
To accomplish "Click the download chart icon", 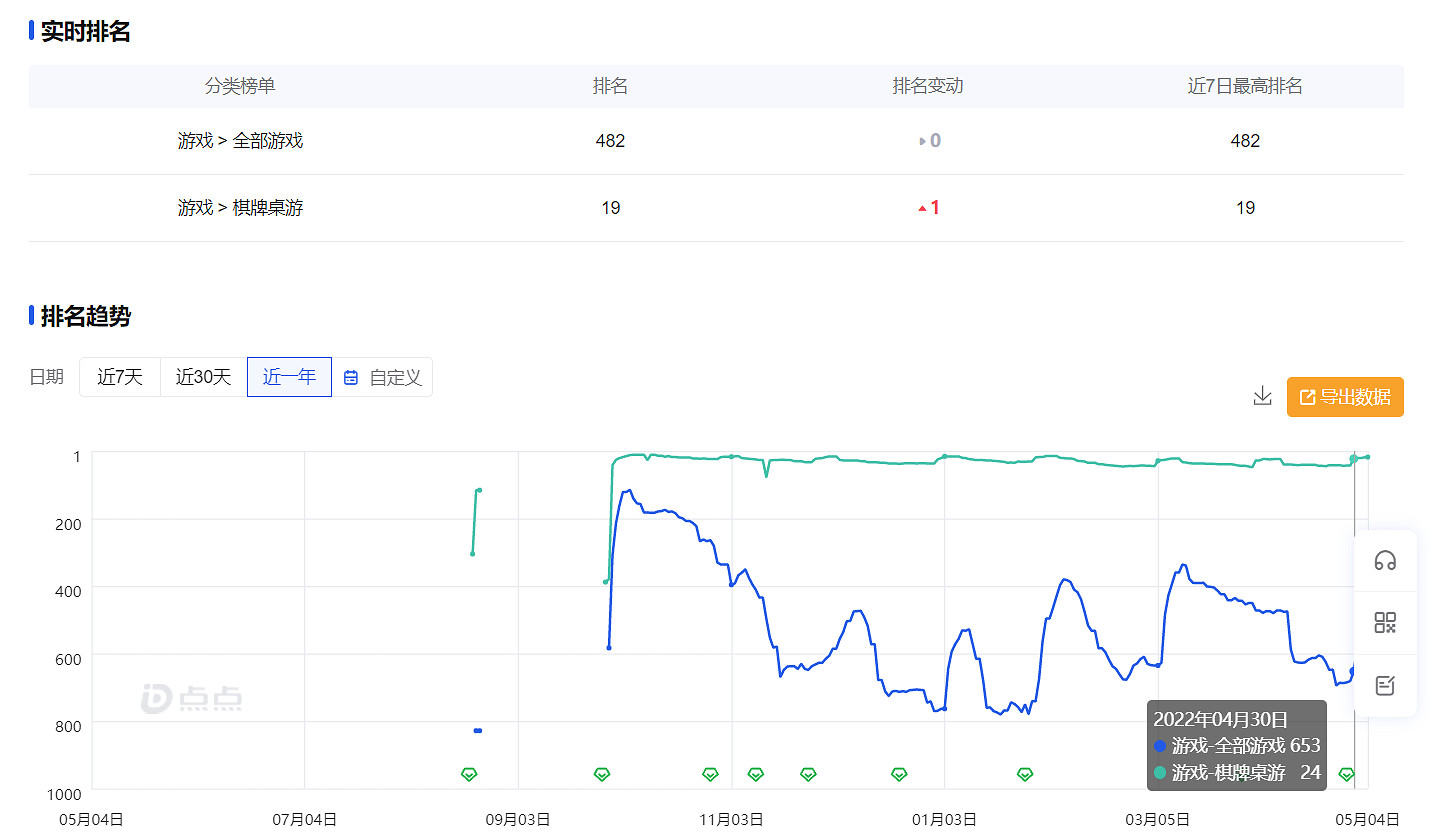I will click(x=1262, y=396).
